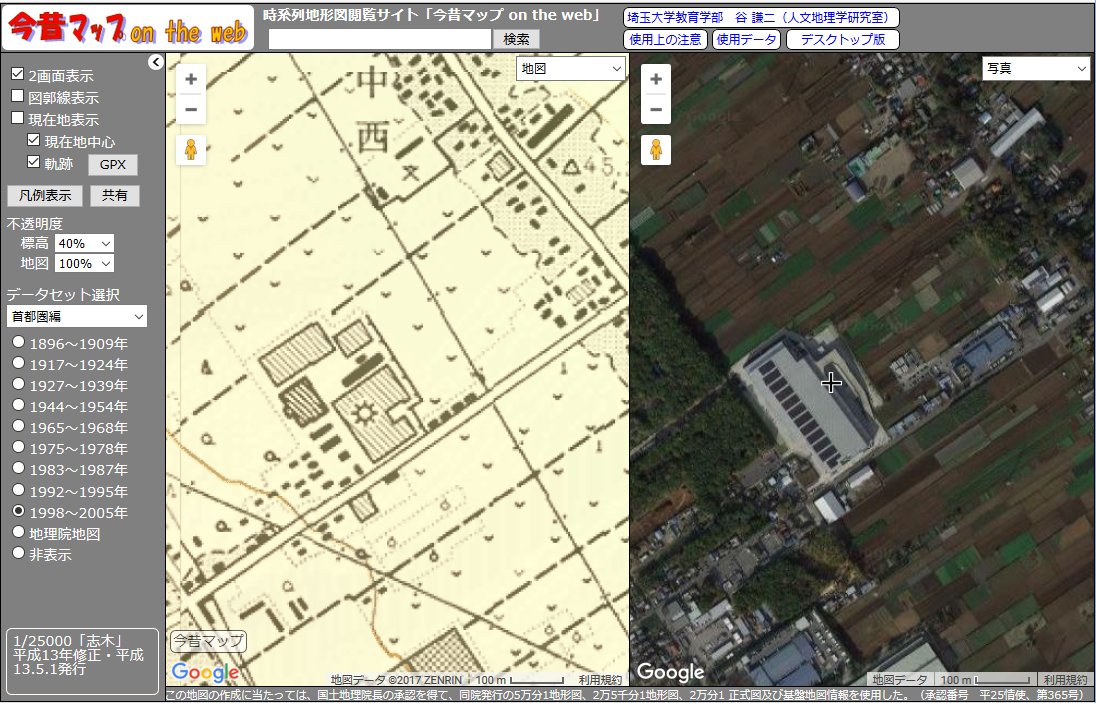Select the 1927～1939年 period radio button
The image size is (1096, 703).
[18, 384]
